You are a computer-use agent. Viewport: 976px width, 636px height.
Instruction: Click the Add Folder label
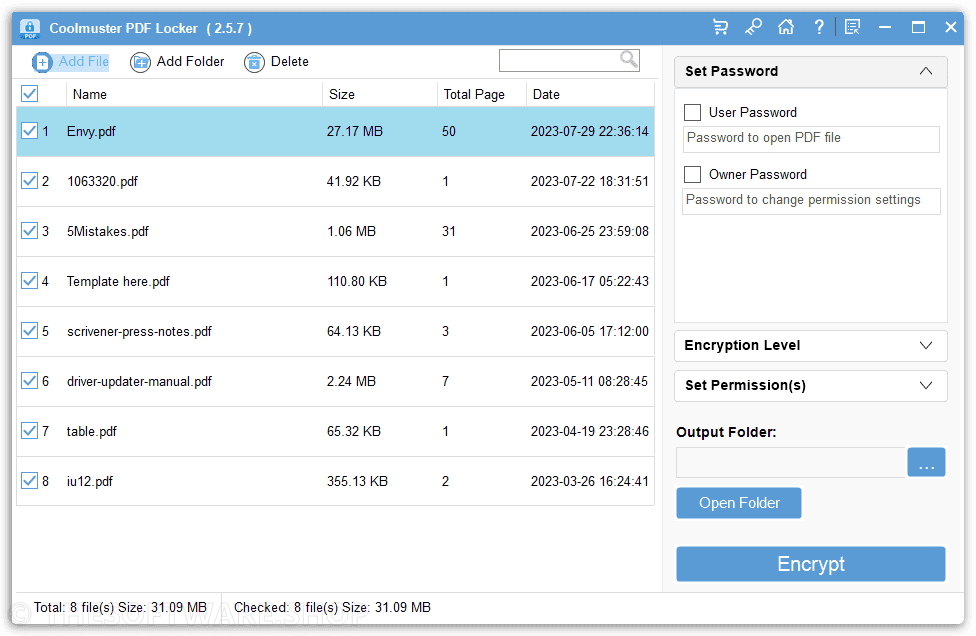[190, 62]
